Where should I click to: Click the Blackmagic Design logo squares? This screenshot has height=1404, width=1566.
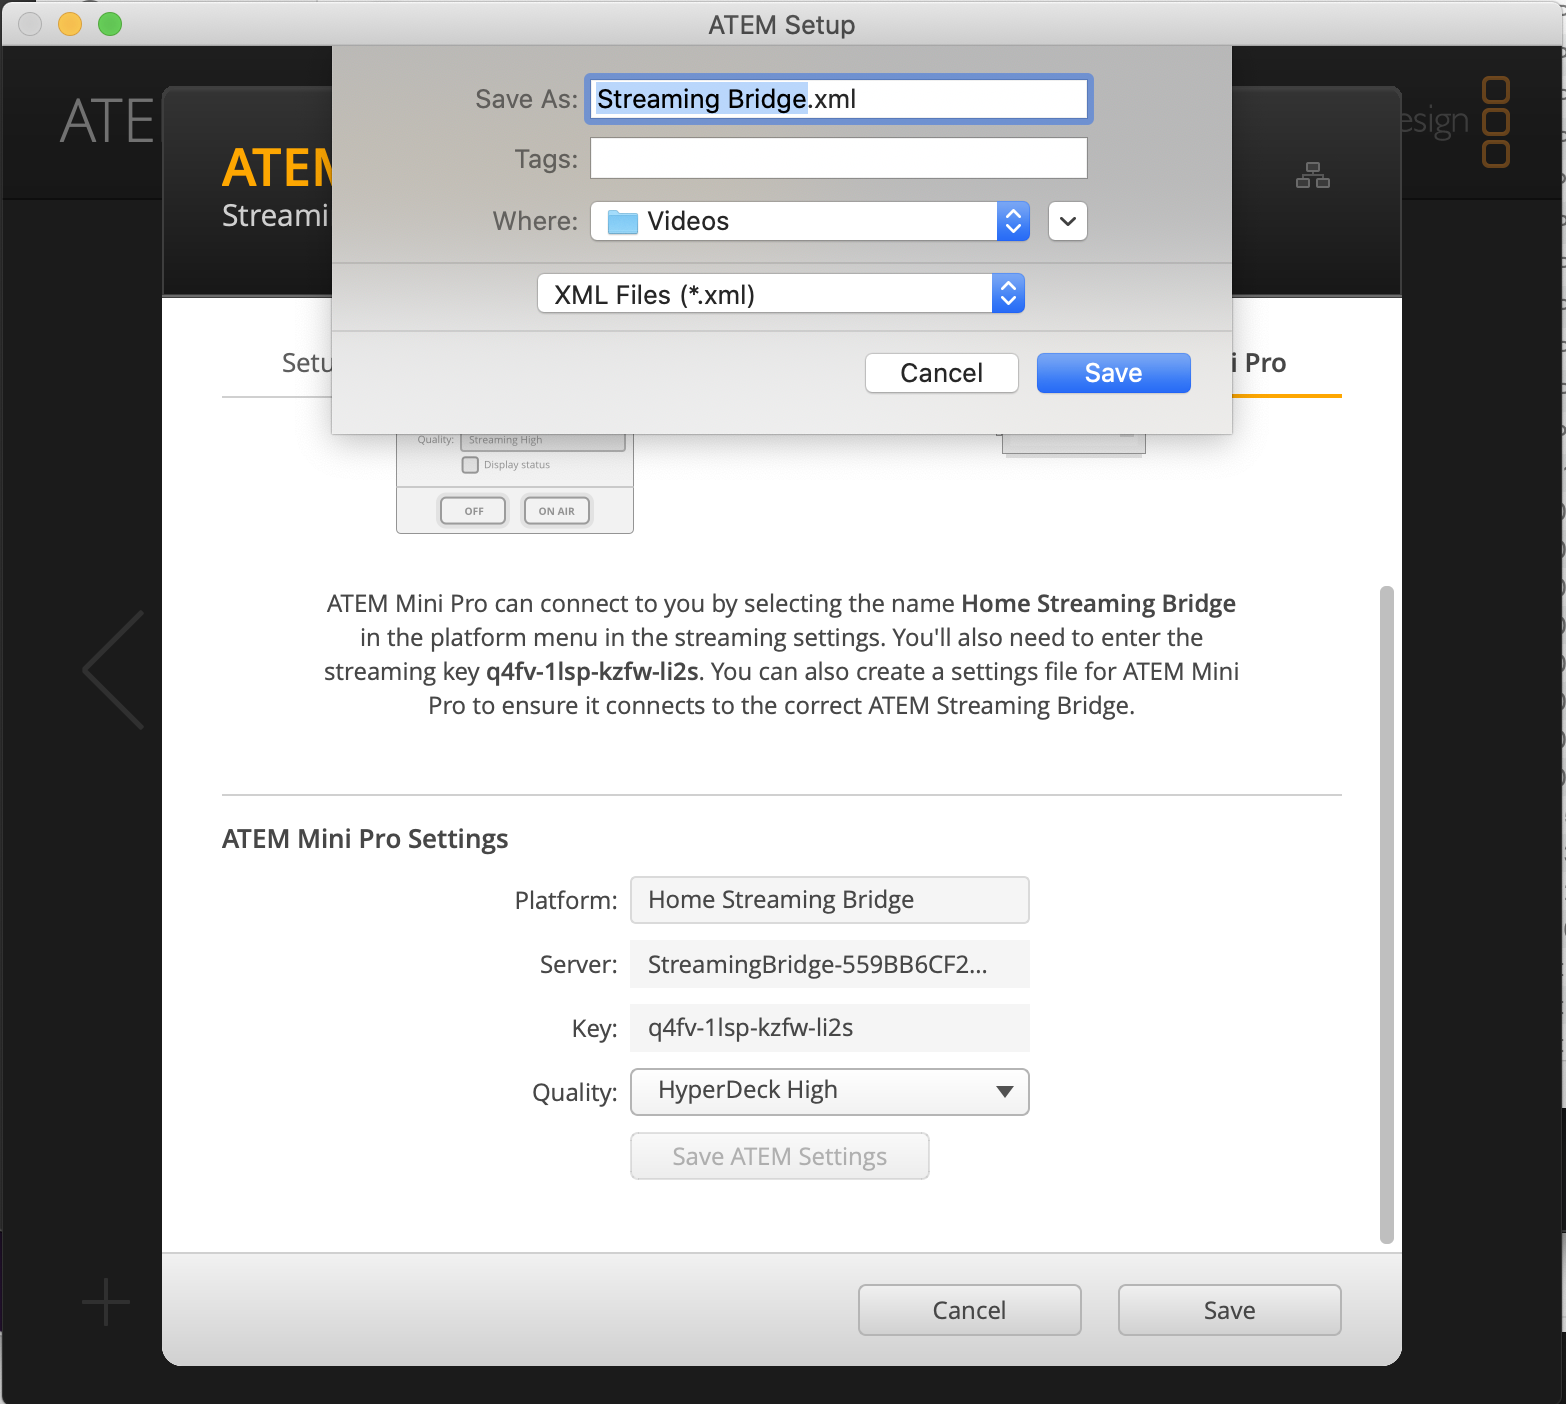(1495, 122)
